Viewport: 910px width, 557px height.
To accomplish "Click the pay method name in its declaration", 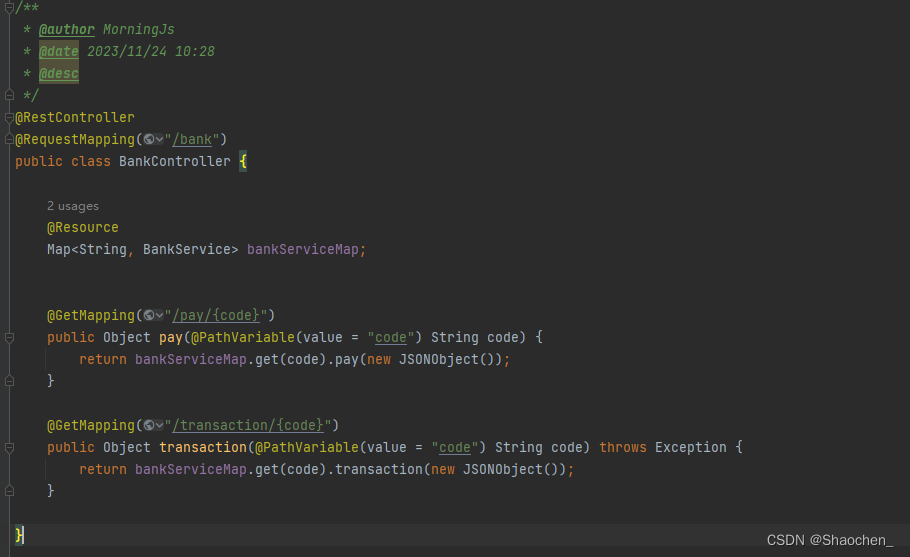I will [171, 337].
